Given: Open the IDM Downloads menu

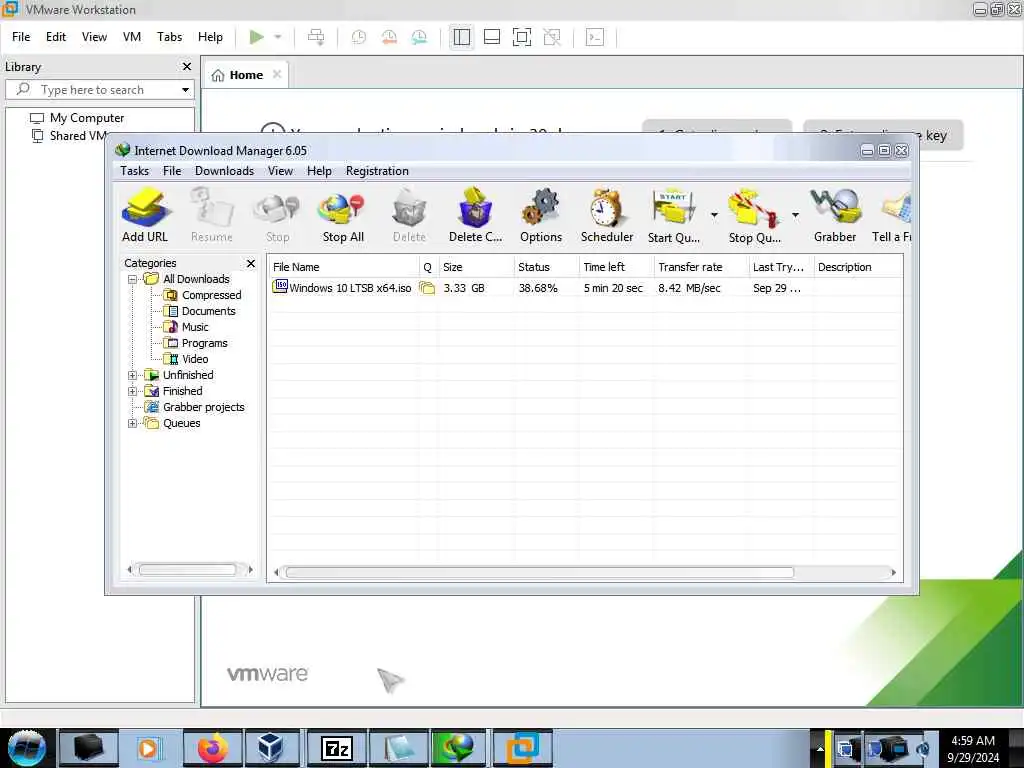Looking at the screenshot, I should click(x=224, y=171).
